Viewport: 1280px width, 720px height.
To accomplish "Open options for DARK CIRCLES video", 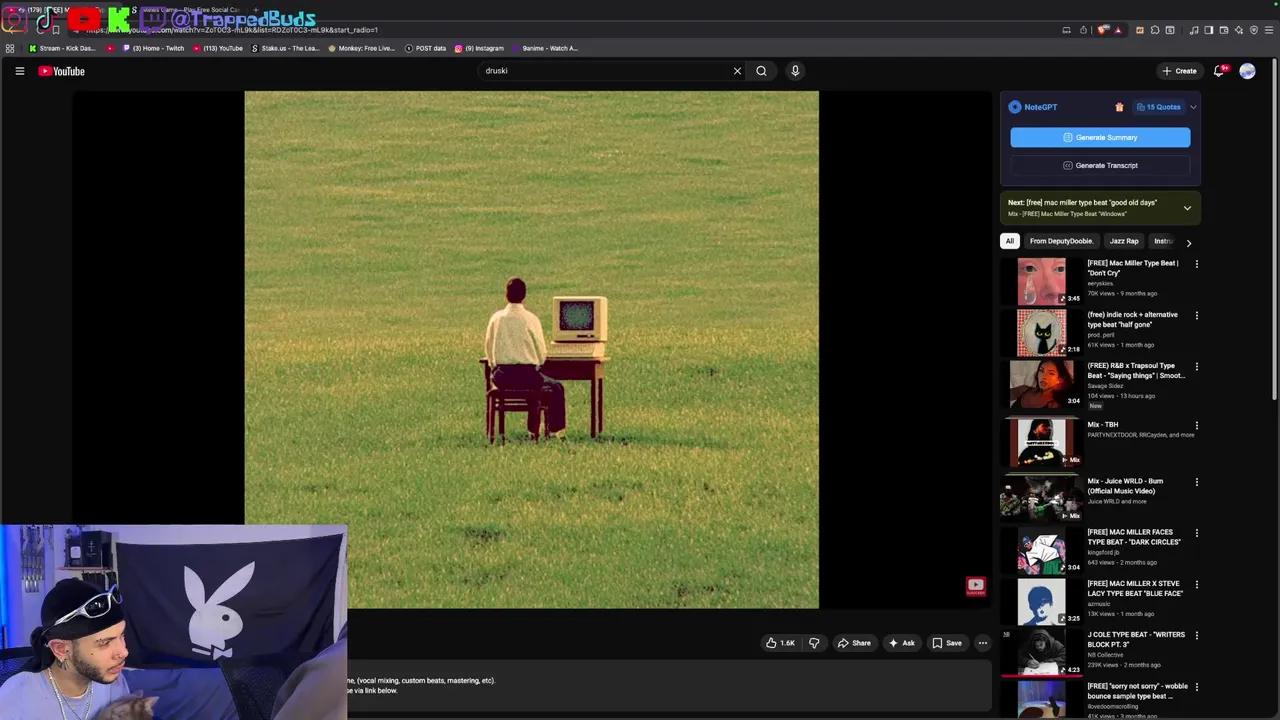I will pos(1196,534).
